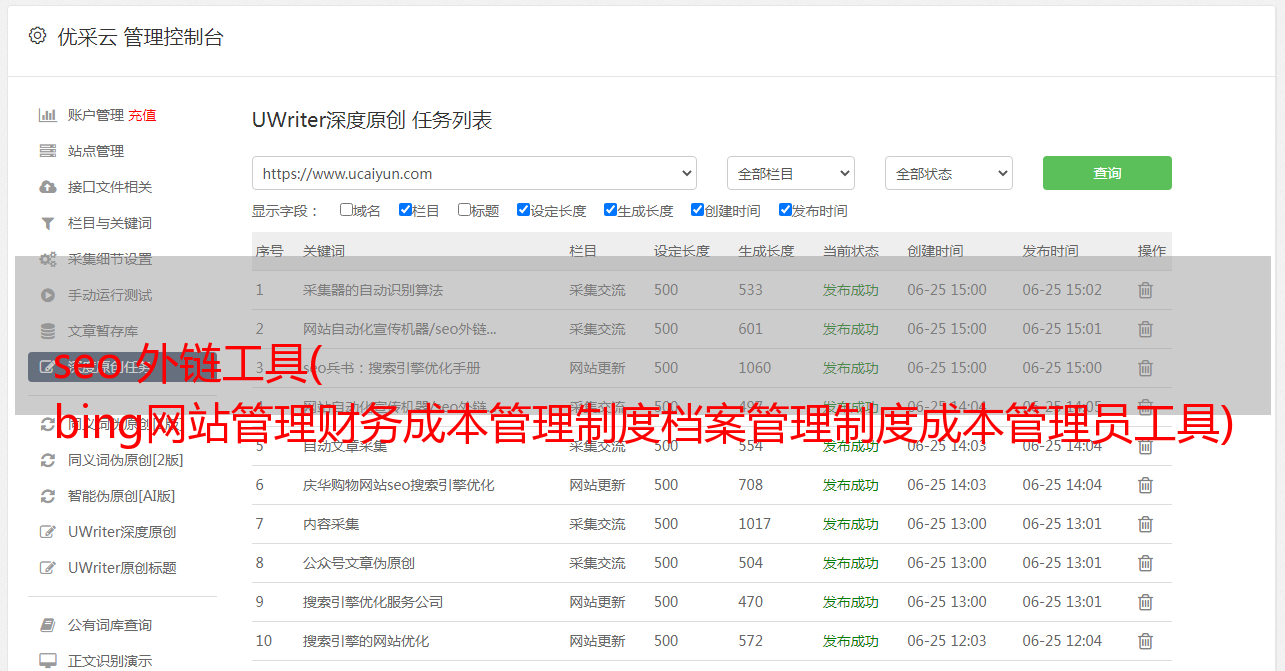Click the bar-chart icon for 账户管理
The width and height of the screenshot is (1285, 671).
tap(47, 115)
